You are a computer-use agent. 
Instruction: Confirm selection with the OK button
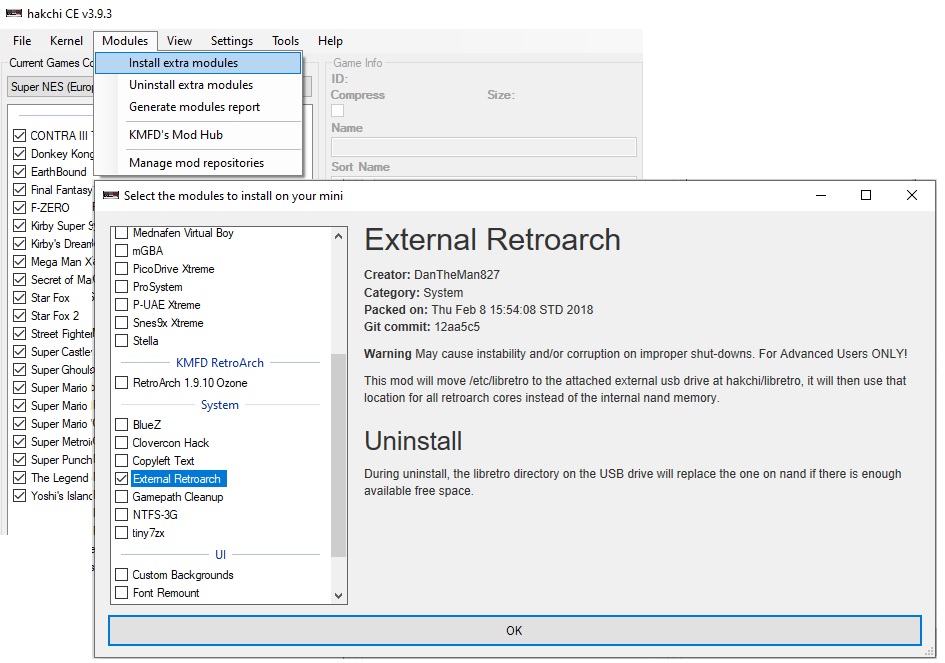coord(515,630)
